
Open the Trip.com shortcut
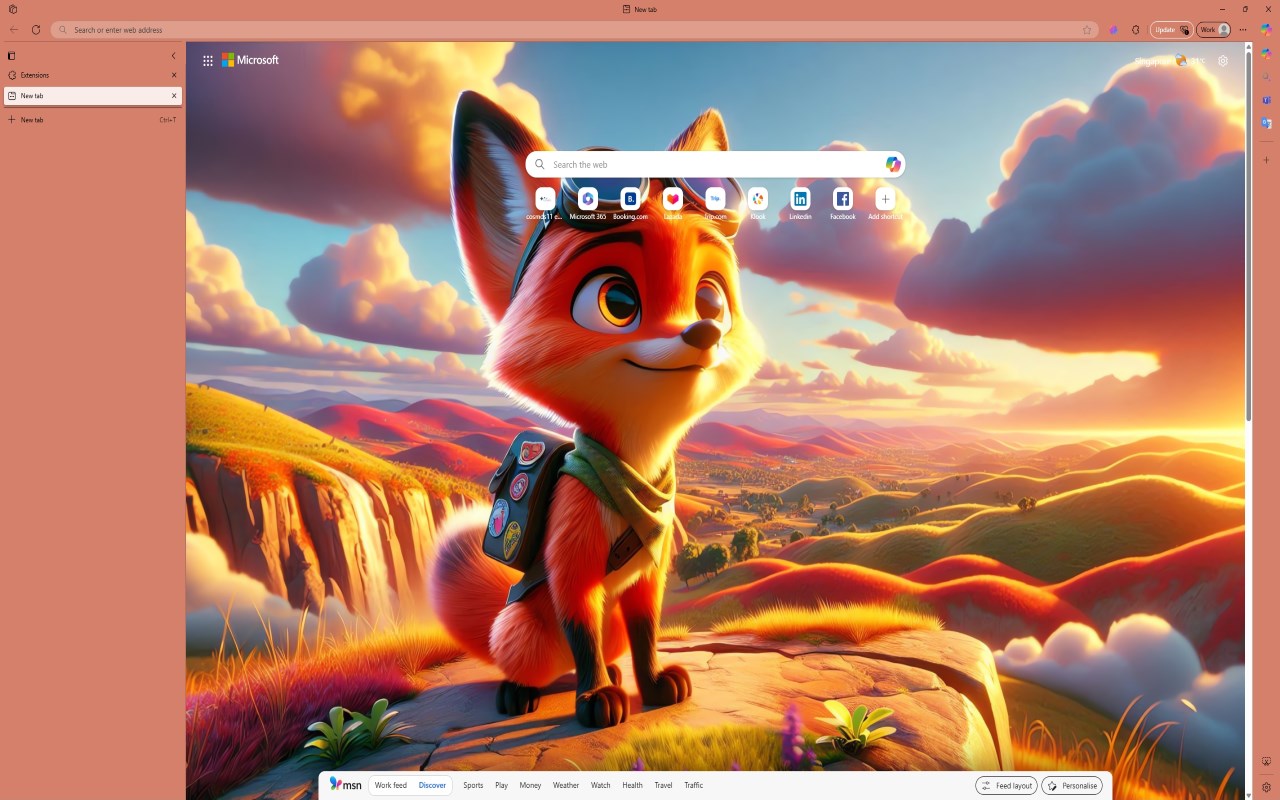pos(715,203)
